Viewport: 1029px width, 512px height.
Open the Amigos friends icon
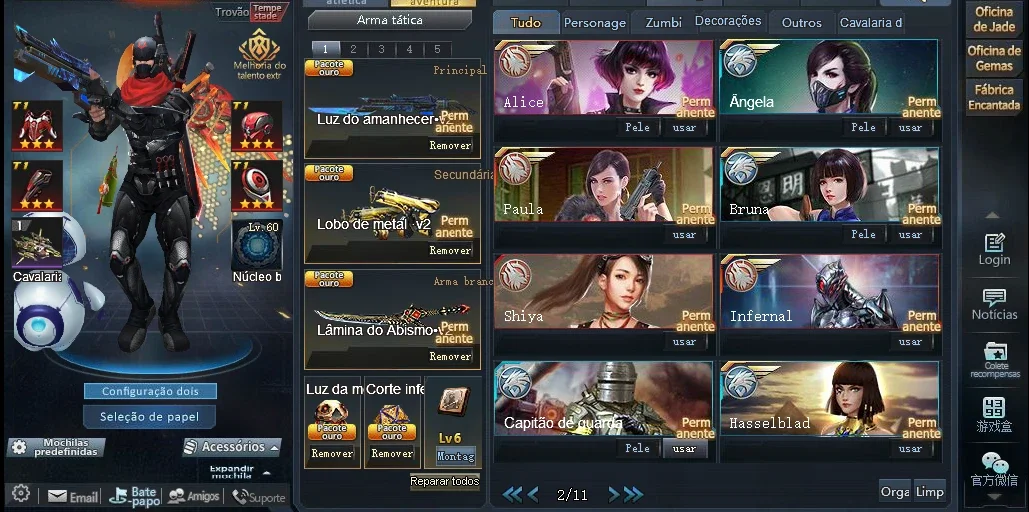coord(176,497)
